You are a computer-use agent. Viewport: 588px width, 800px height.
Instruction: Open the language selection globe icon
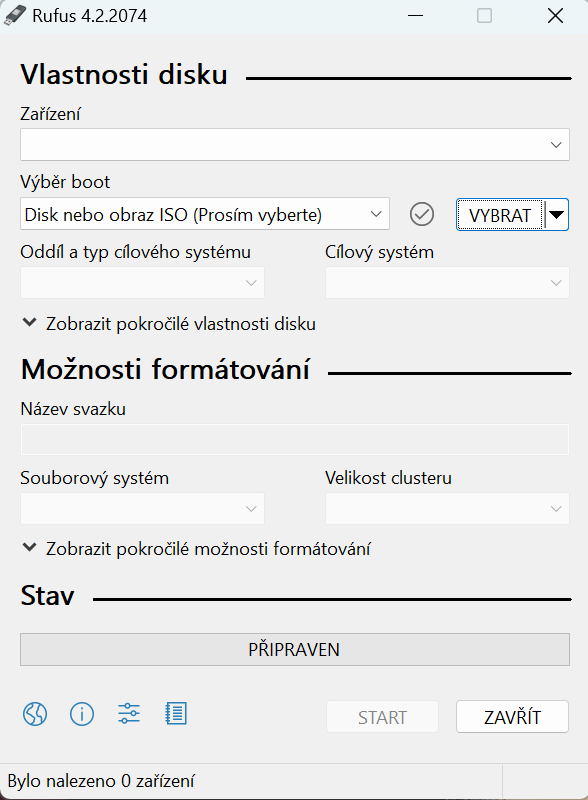pyautogui.click(x=35, y=713)
